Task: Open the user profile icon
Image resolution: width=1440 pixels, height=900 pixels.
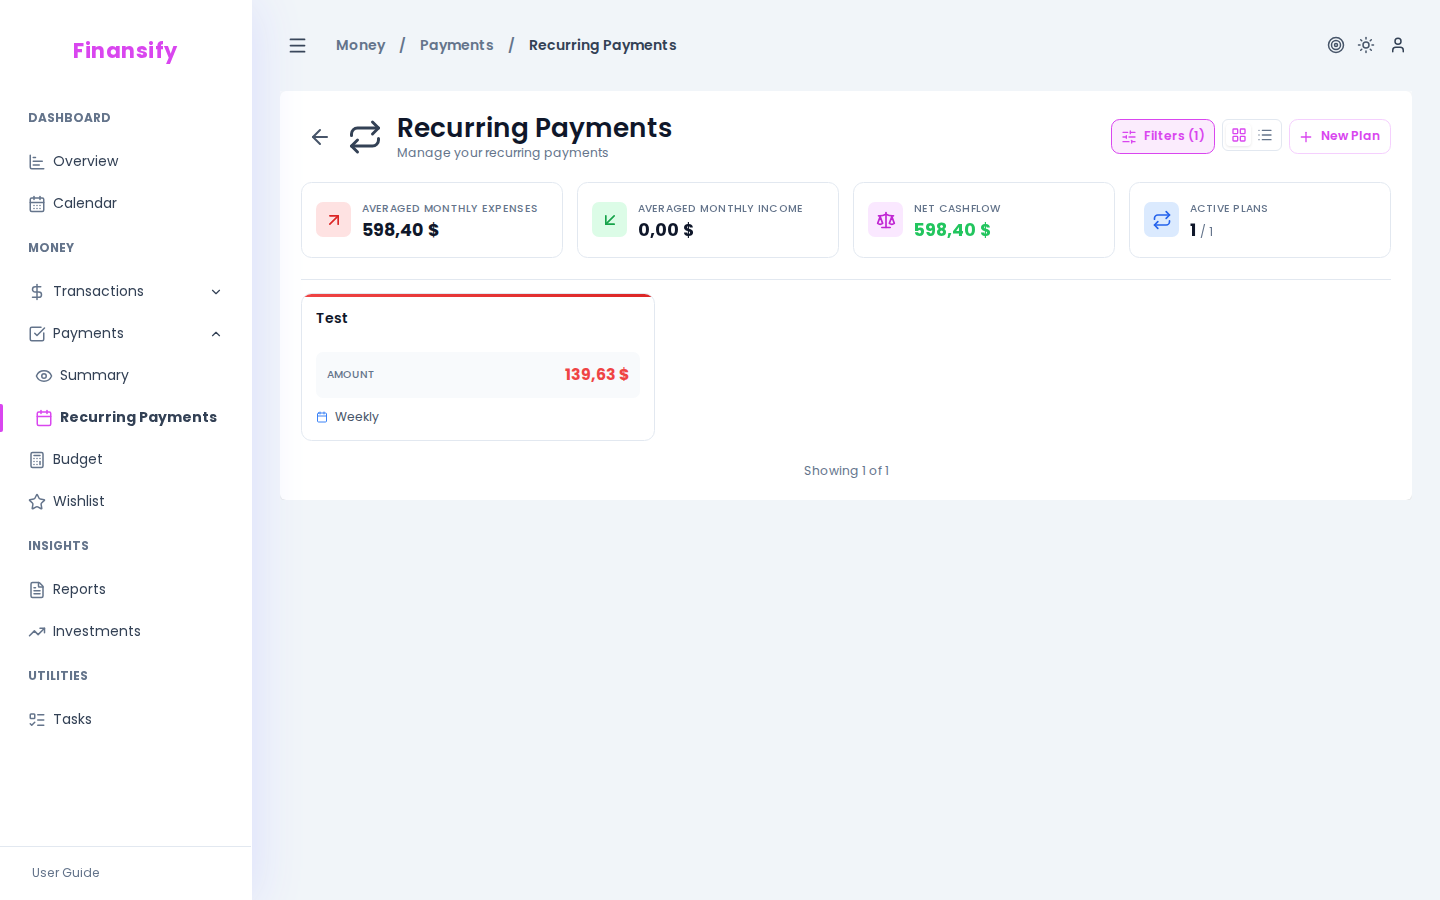Action: click(1398, 45)
